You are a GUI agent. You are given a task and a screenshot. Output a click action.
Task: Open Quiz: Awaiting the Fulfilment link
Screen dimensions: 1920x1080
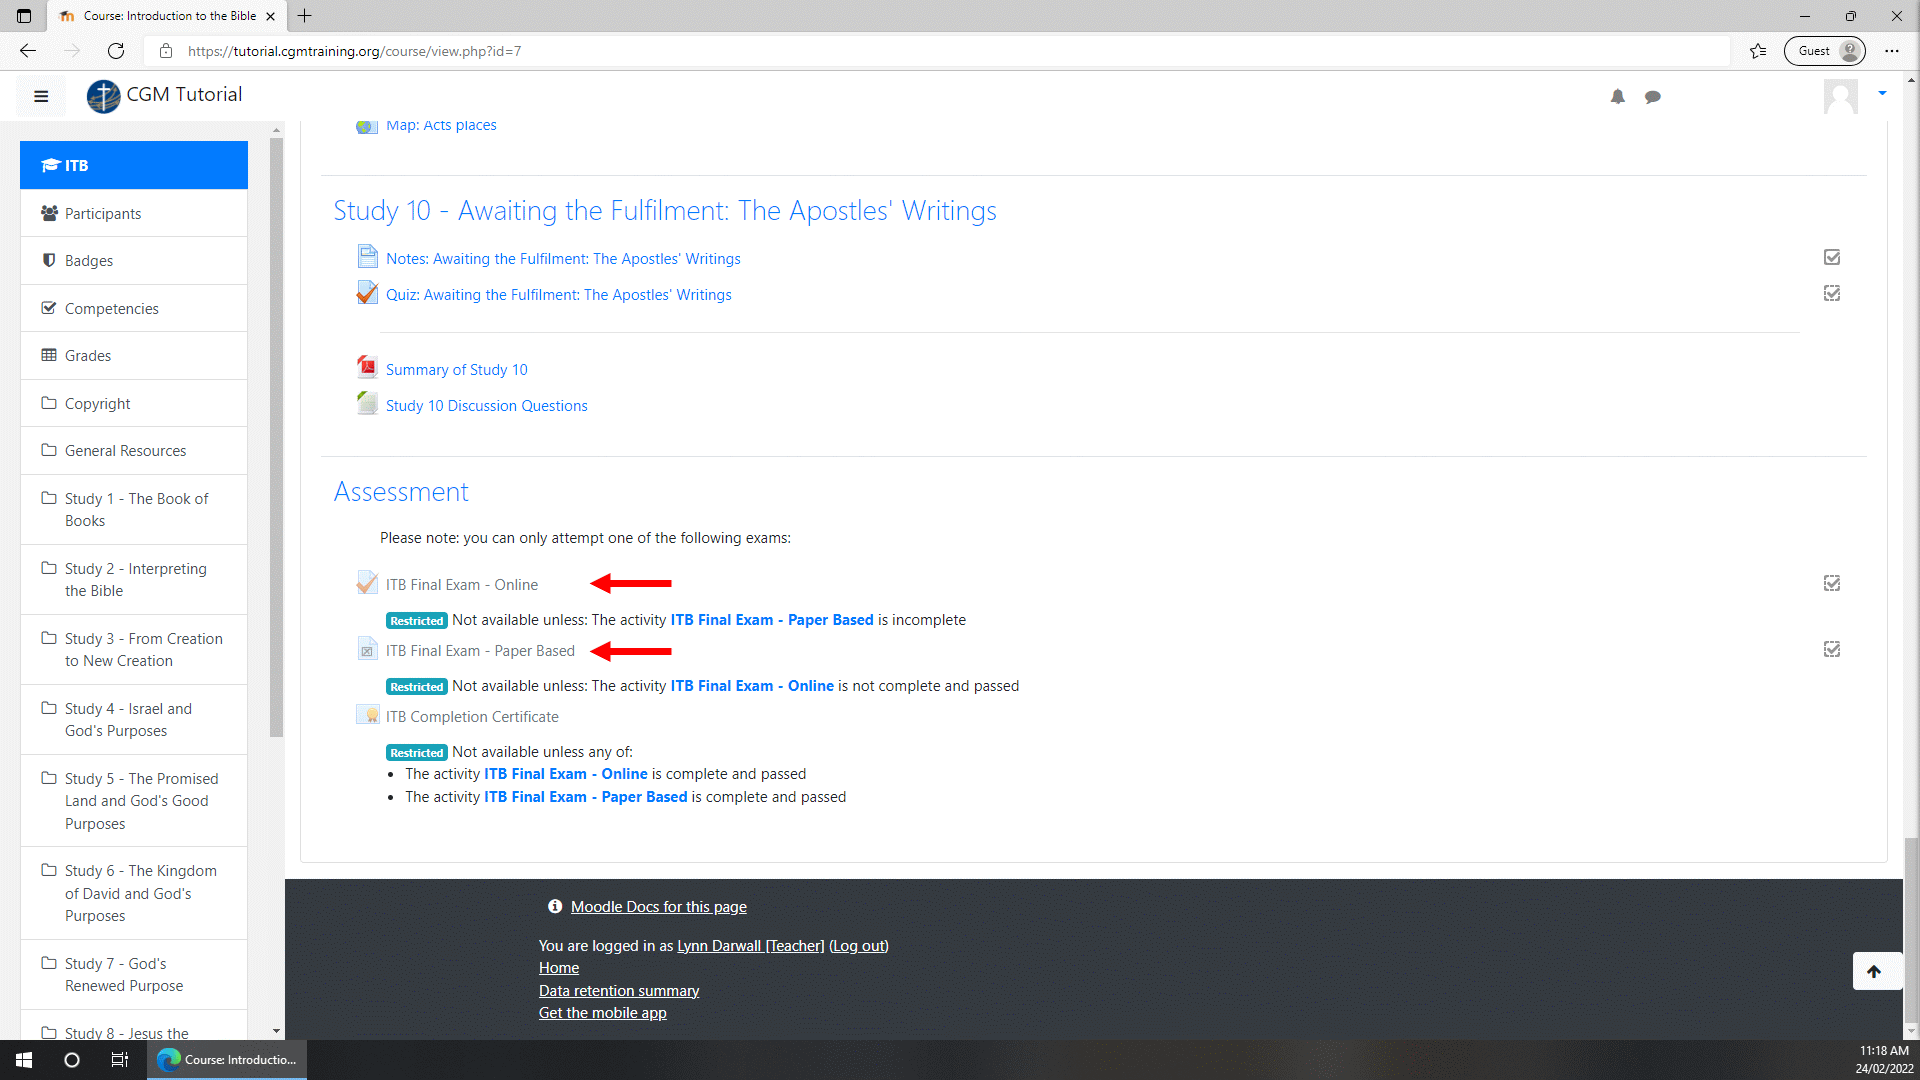[558, 294]
